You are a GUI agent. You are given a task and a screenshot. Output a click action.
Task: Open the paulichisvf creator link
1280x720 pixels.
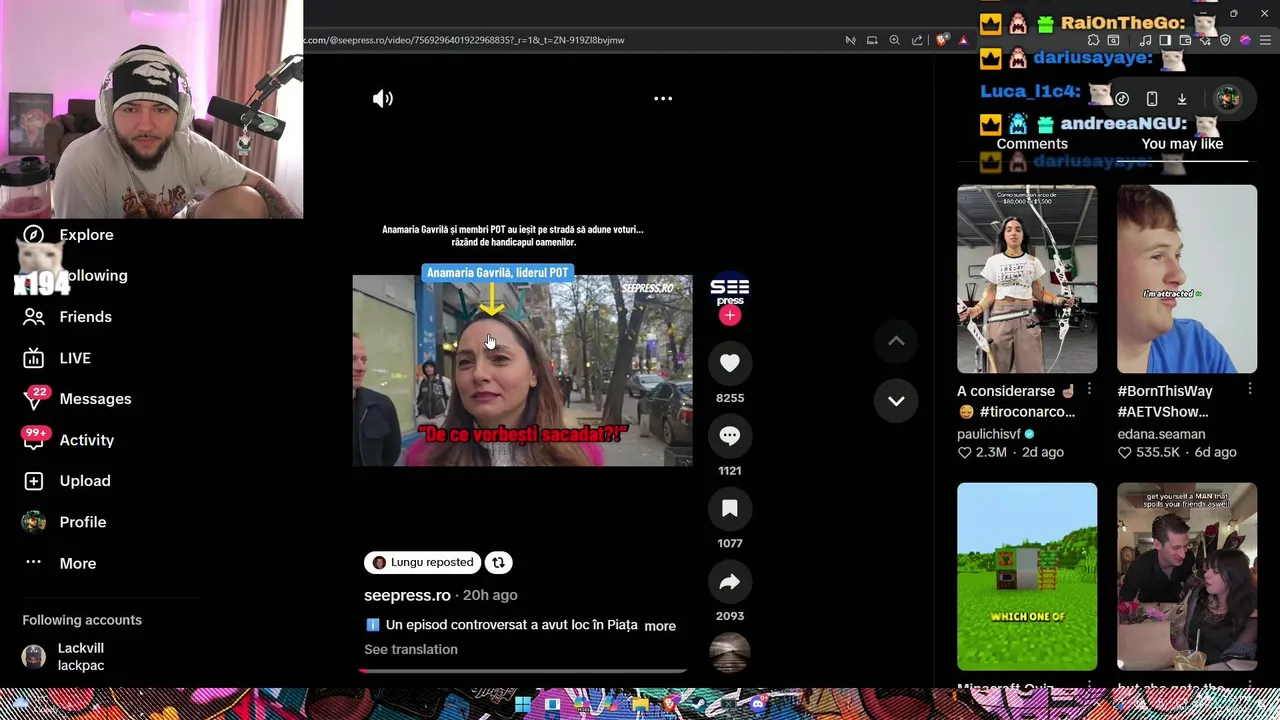pos(989,434)
